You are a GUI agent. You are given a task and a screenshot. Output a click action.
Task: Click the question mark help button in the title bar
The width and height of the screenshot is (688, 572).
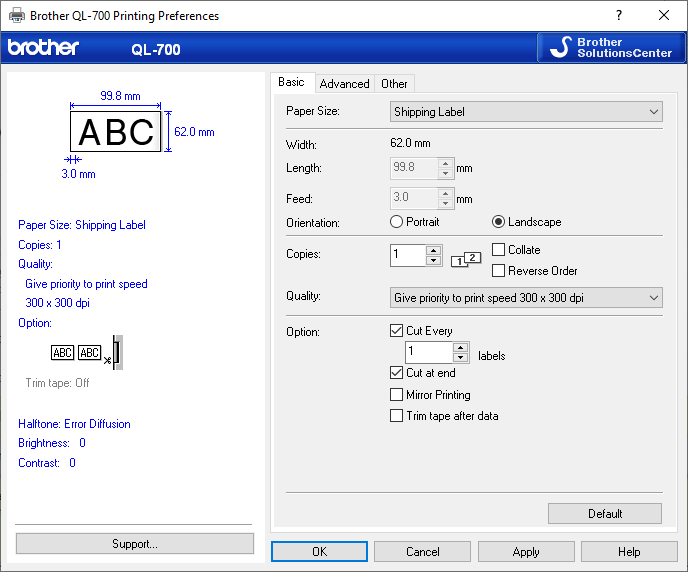click(619, 15)
